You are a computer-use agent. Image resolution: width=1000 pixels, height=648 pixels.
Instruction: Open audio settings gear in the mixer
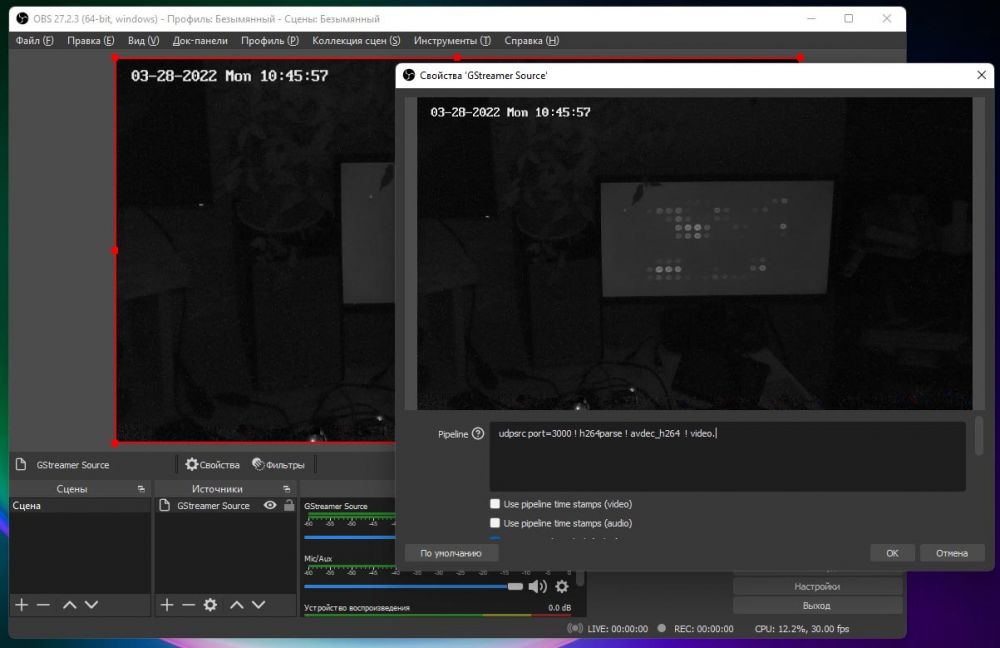click(x=562, y=587)
